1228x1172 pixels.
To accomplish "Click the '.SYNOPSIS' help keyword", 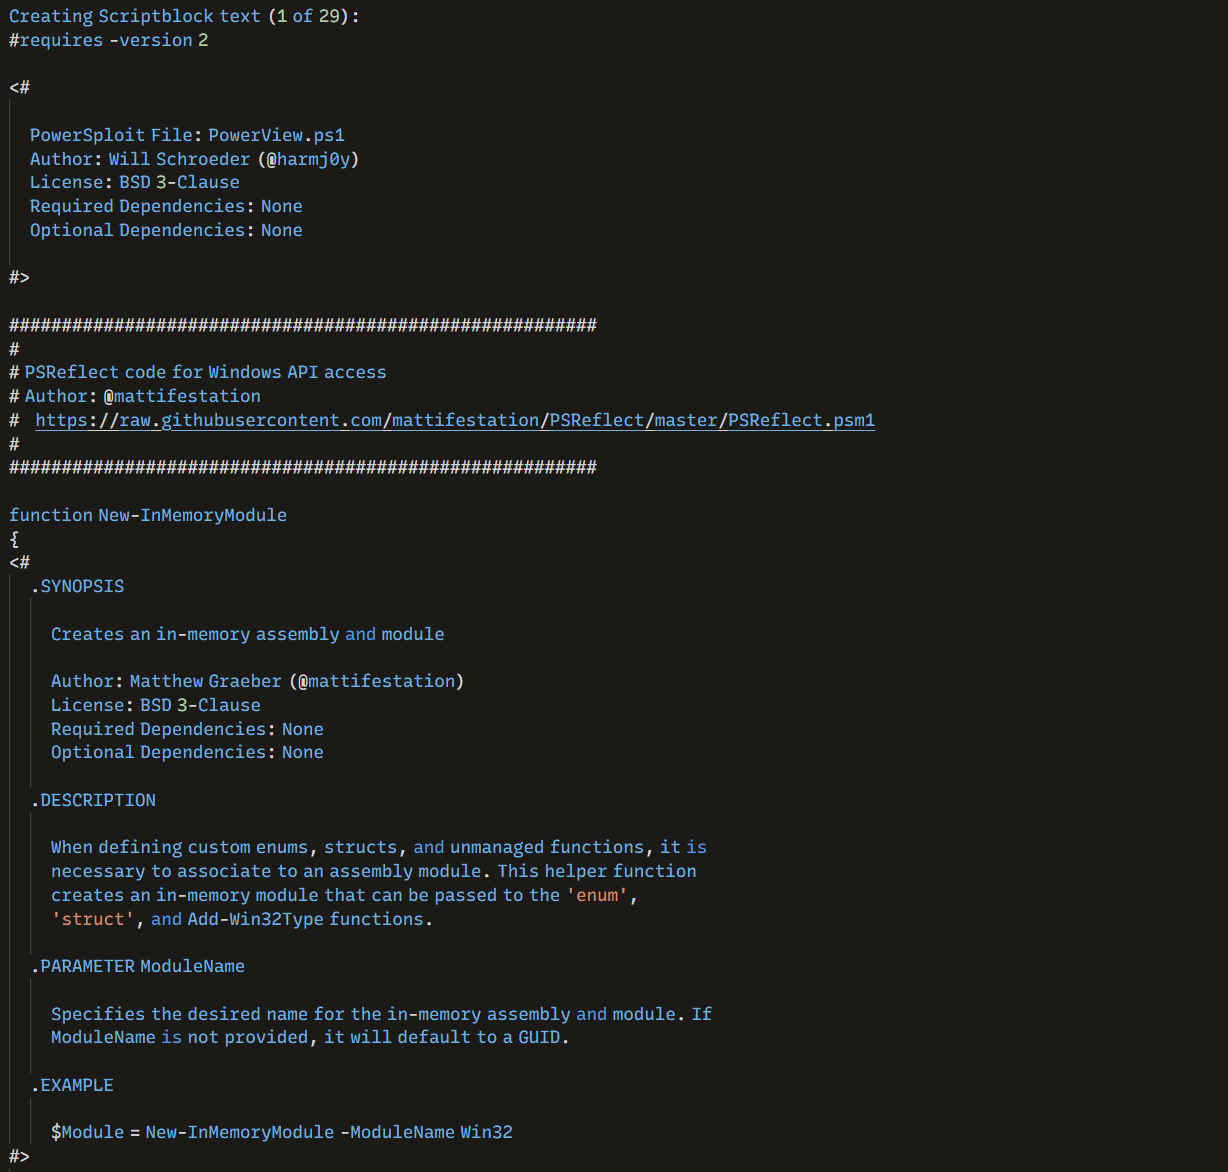I will pyautogui.click(x=78, y=586).
